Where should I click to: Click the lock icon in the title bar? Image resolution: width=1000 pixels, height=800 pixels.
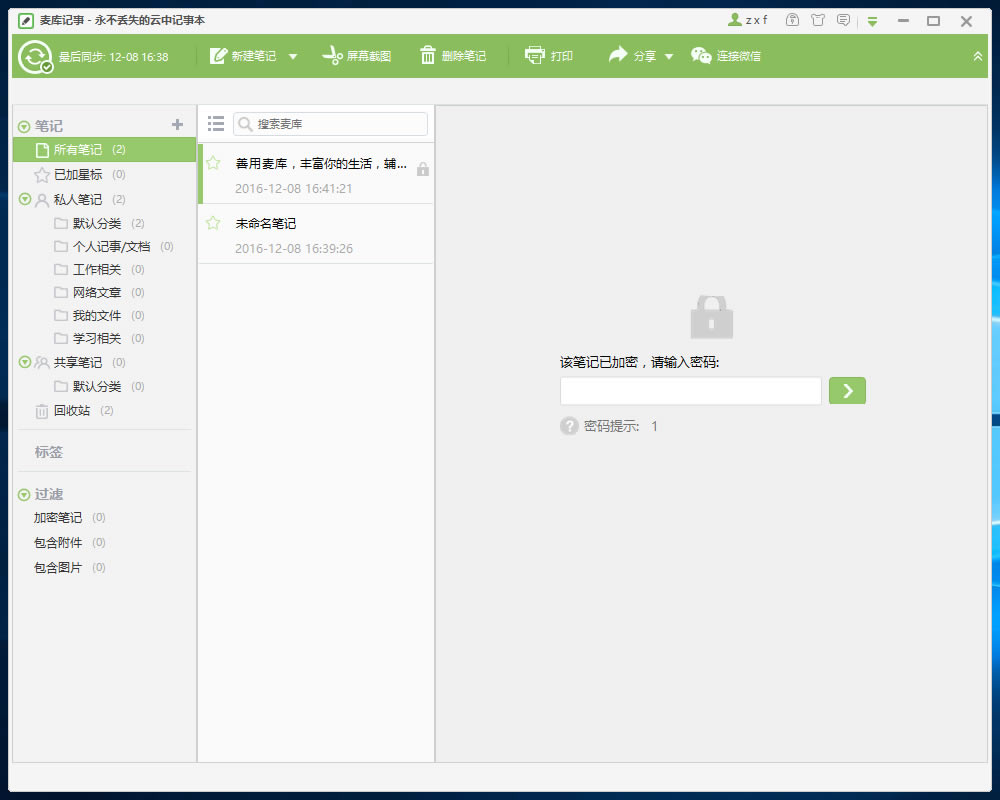791,20
